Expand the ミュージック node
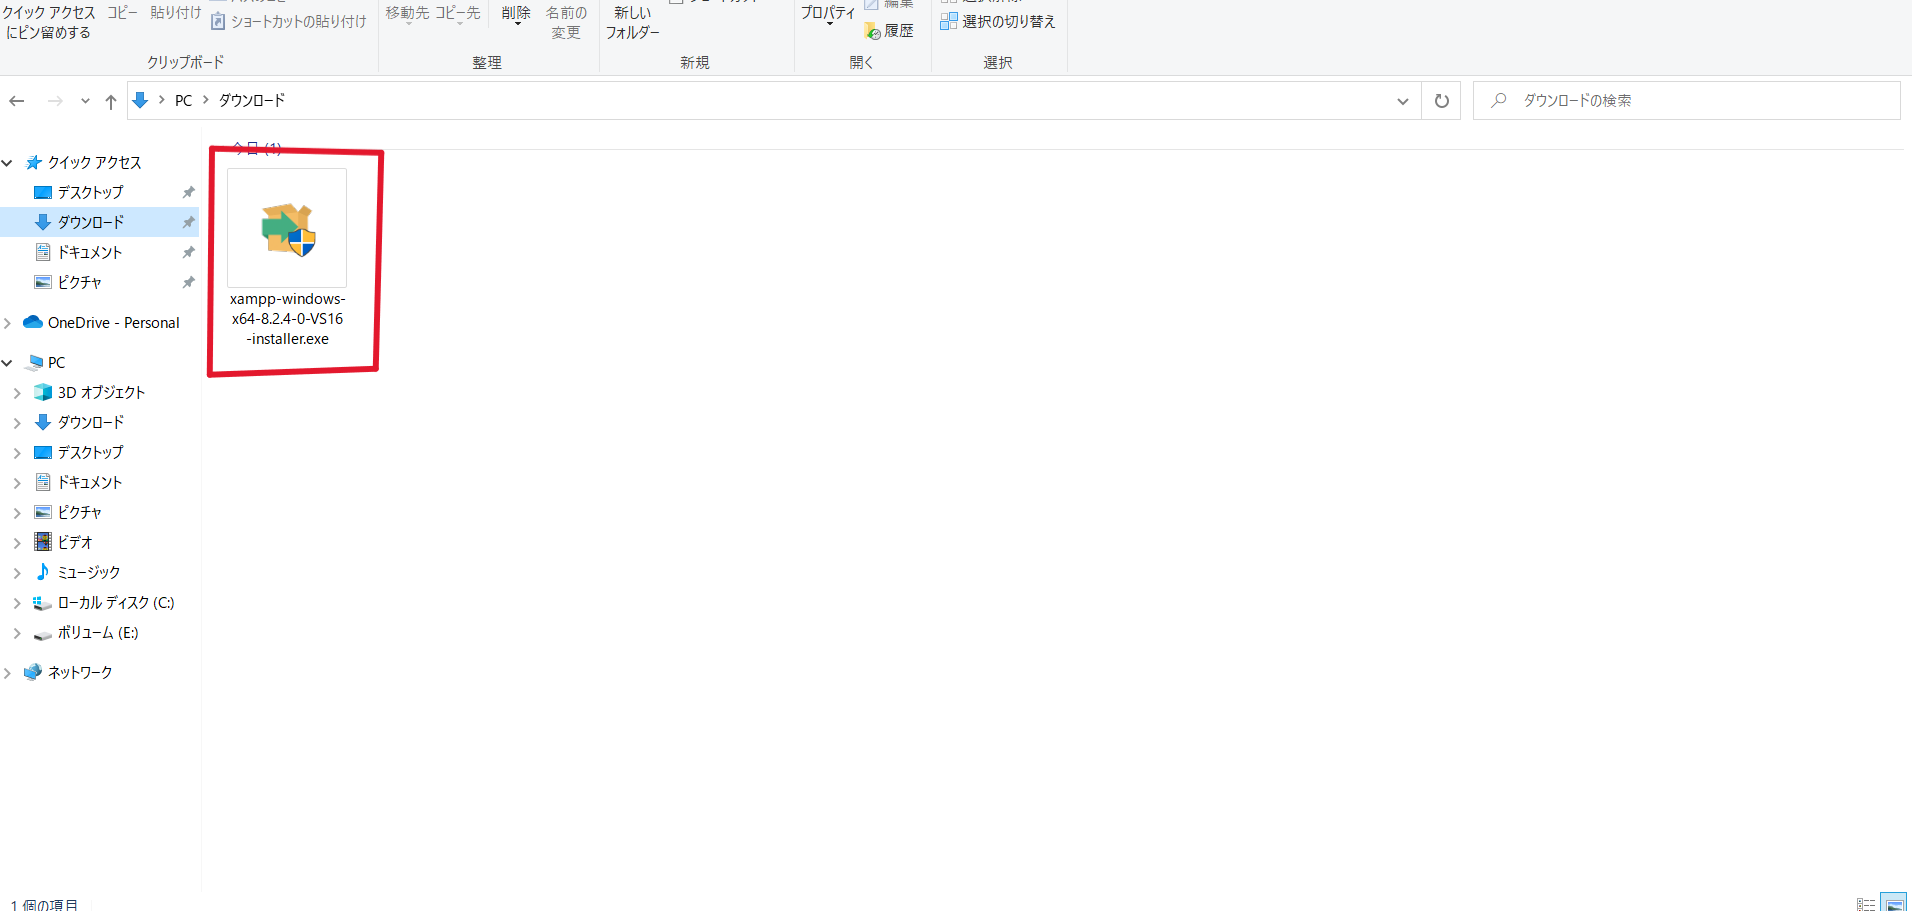Viewport: 1912px width, 911px height. [17, 573]
